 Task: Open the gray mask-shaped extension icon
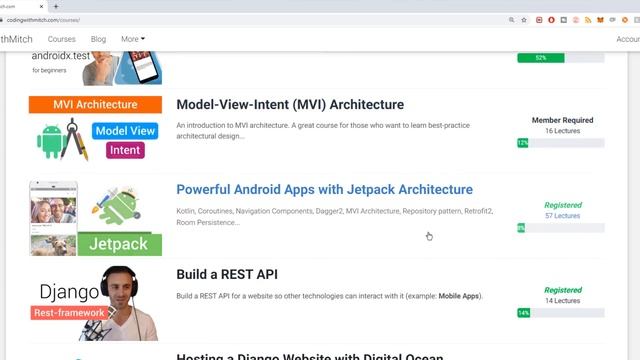(613, 20)
